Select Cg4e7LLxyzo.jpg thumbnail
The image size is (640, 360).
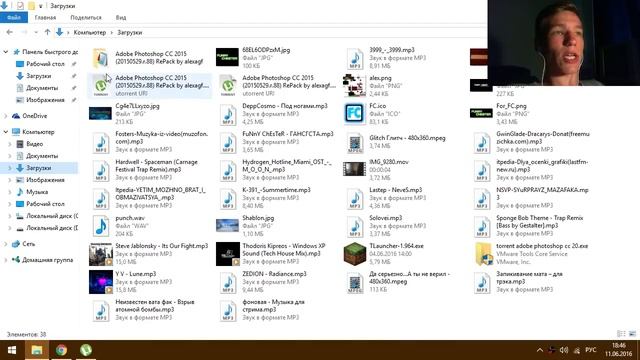tap(100, 113)
